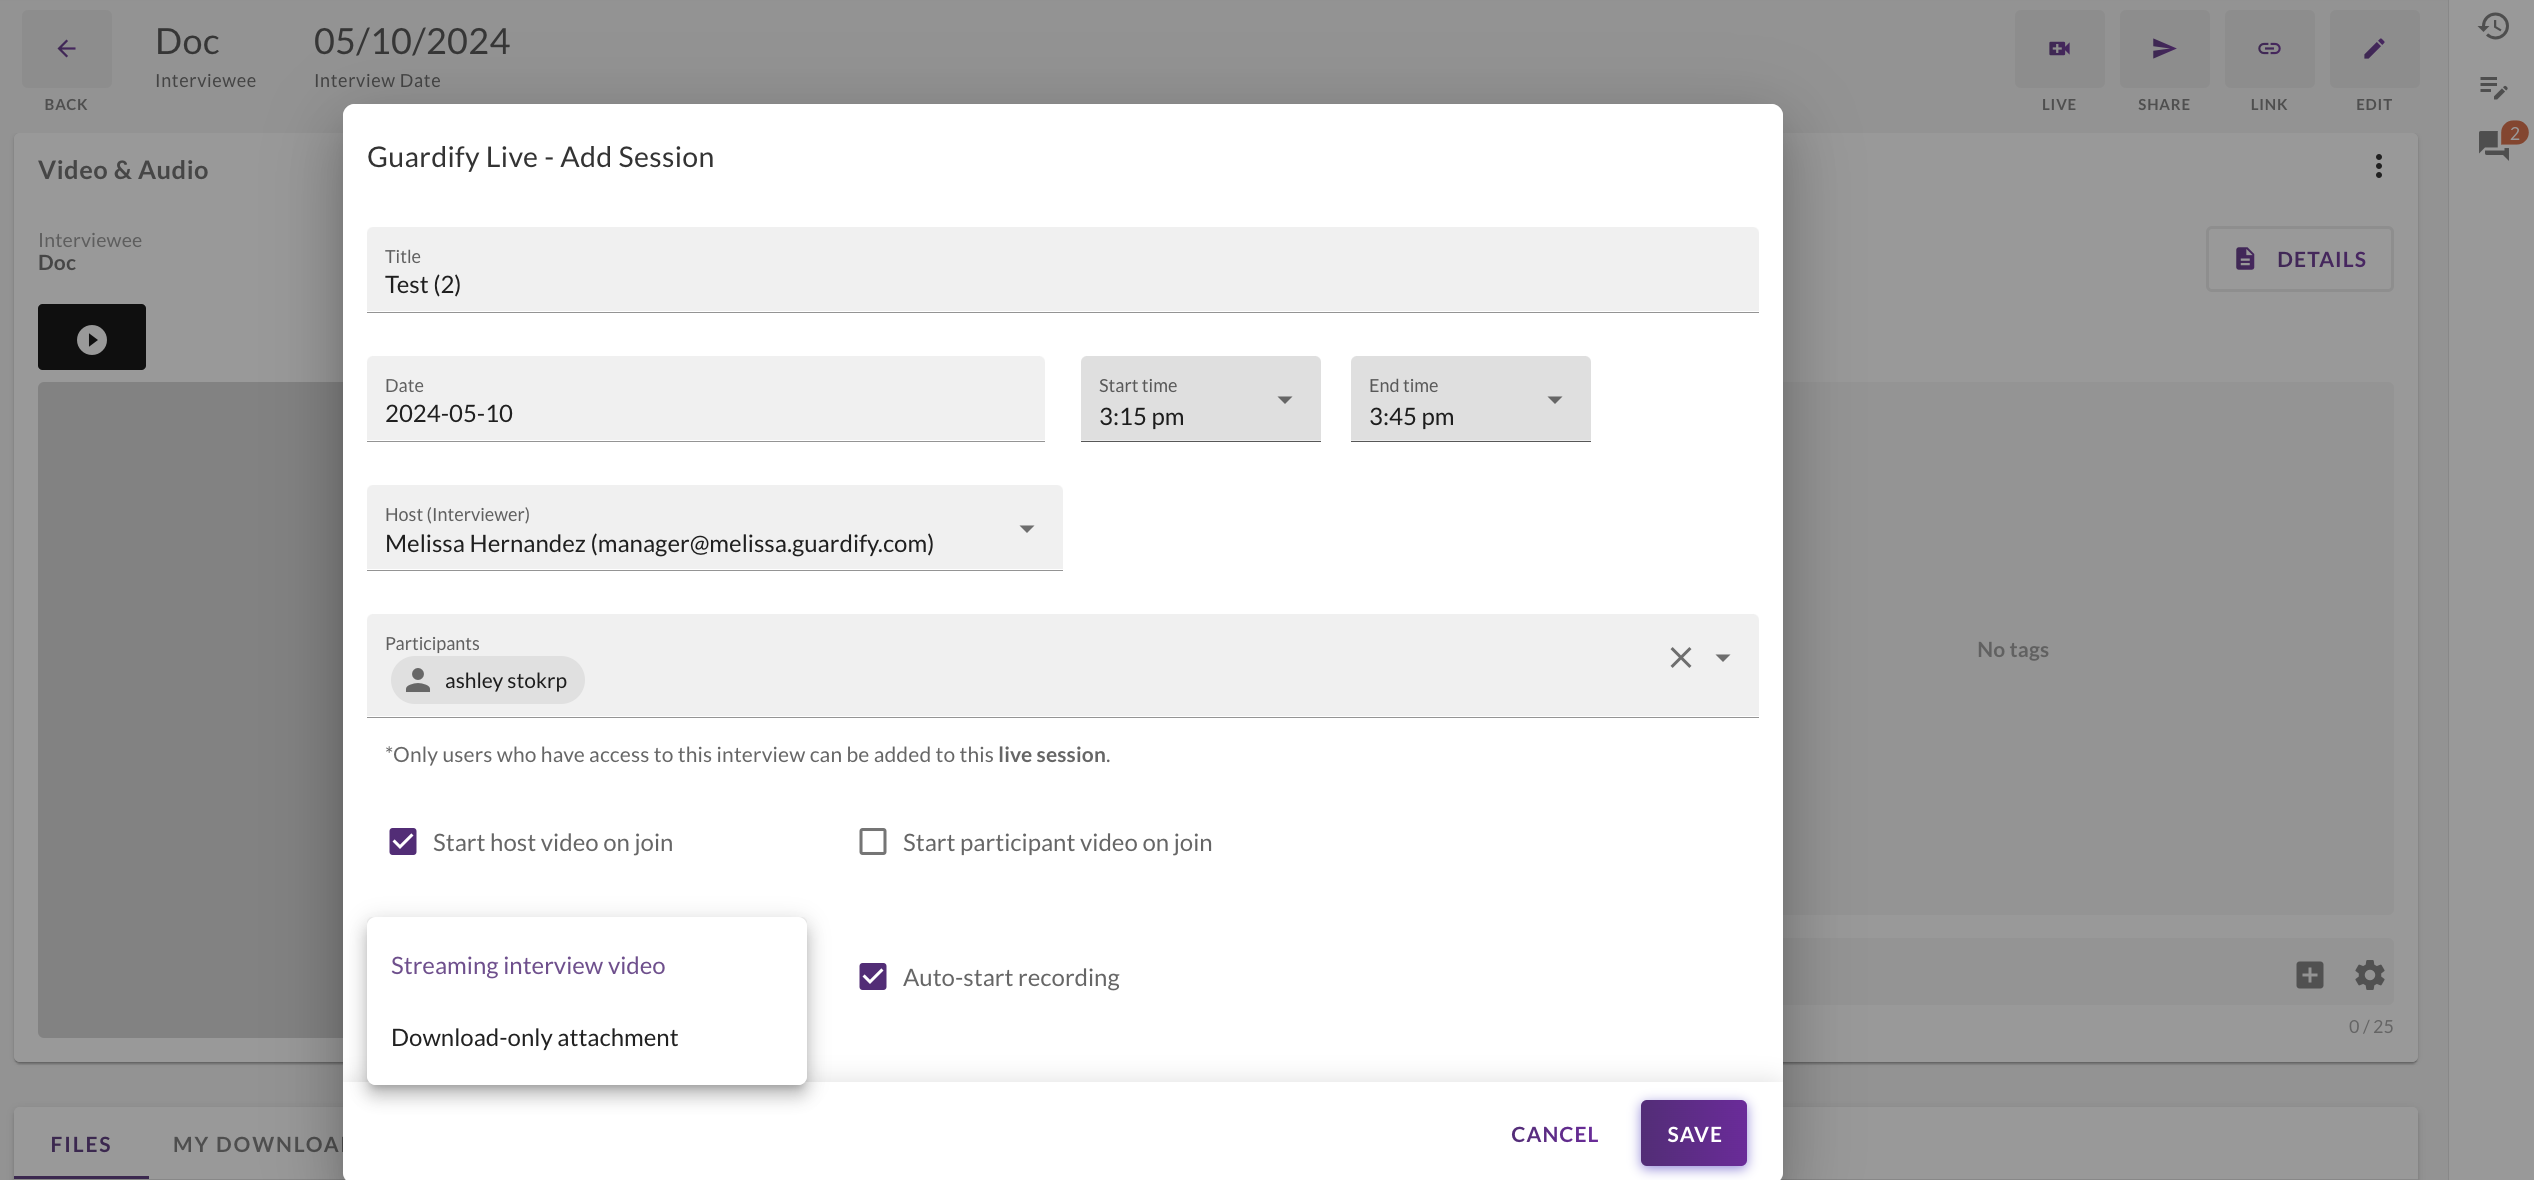Uncheck Start host video on join
Screen dimensions: 2534x1180
[403, 842]
